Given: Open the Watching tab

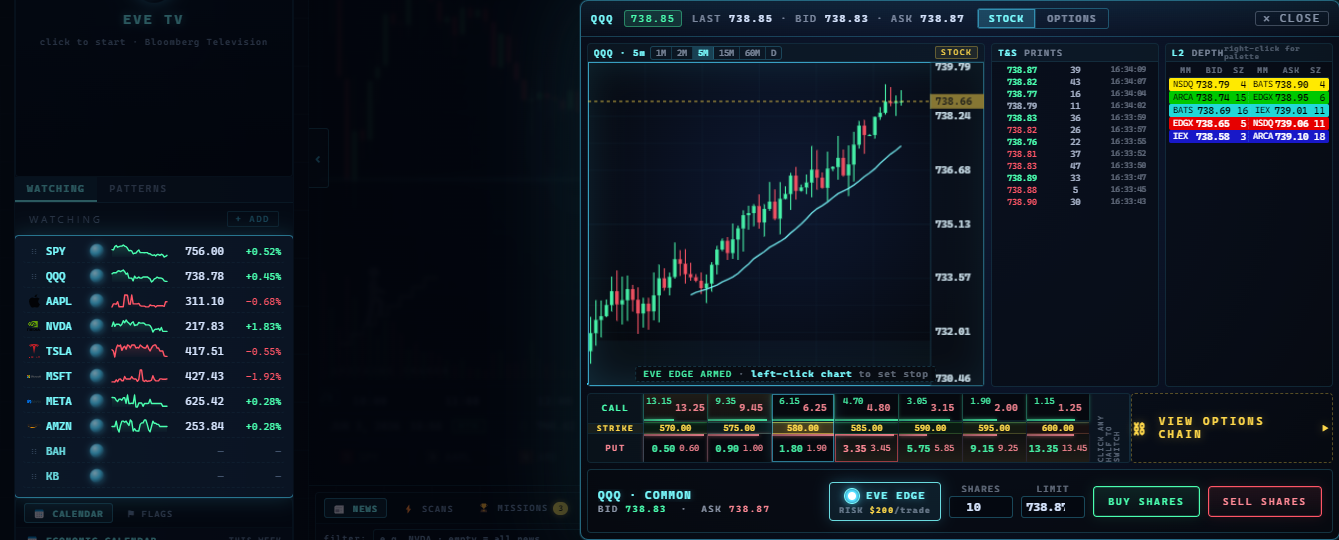Looking at the screenshot, I should pos(55,189).
